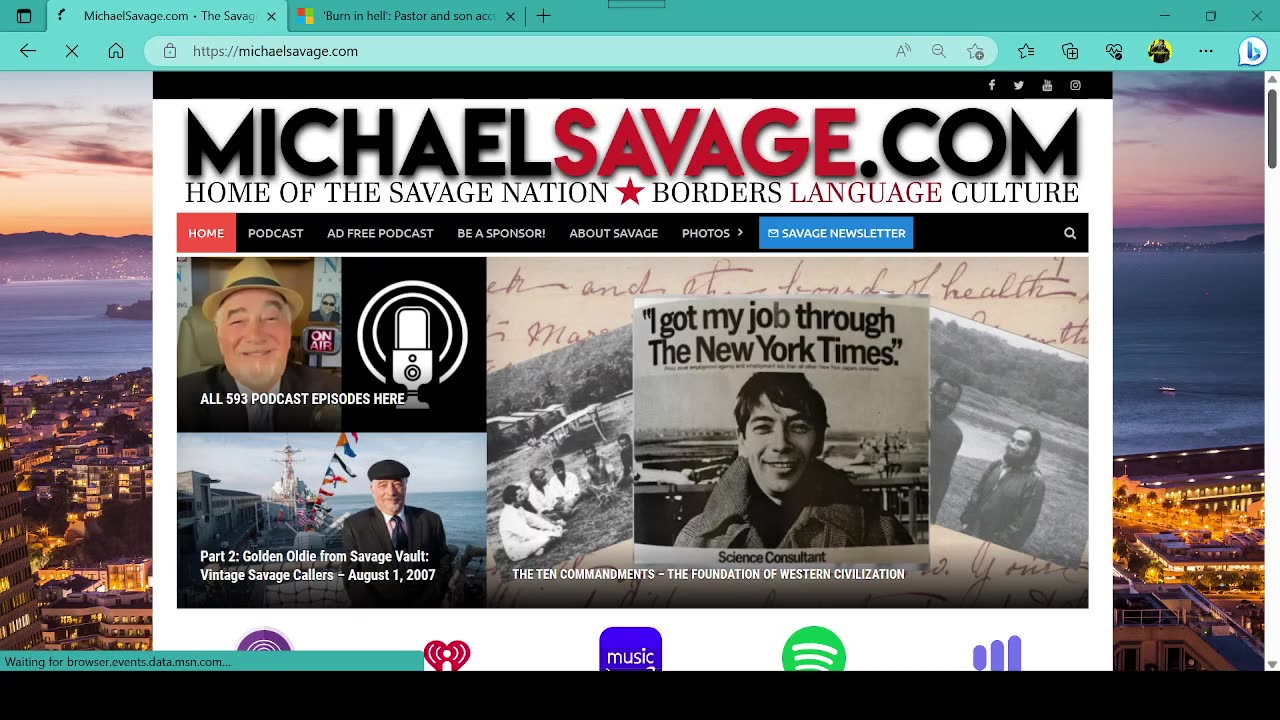Click the scrollbar up arrow
Image resolution: width=1280 pixels, height=720 pixels.
click(x=1272, y=79)
